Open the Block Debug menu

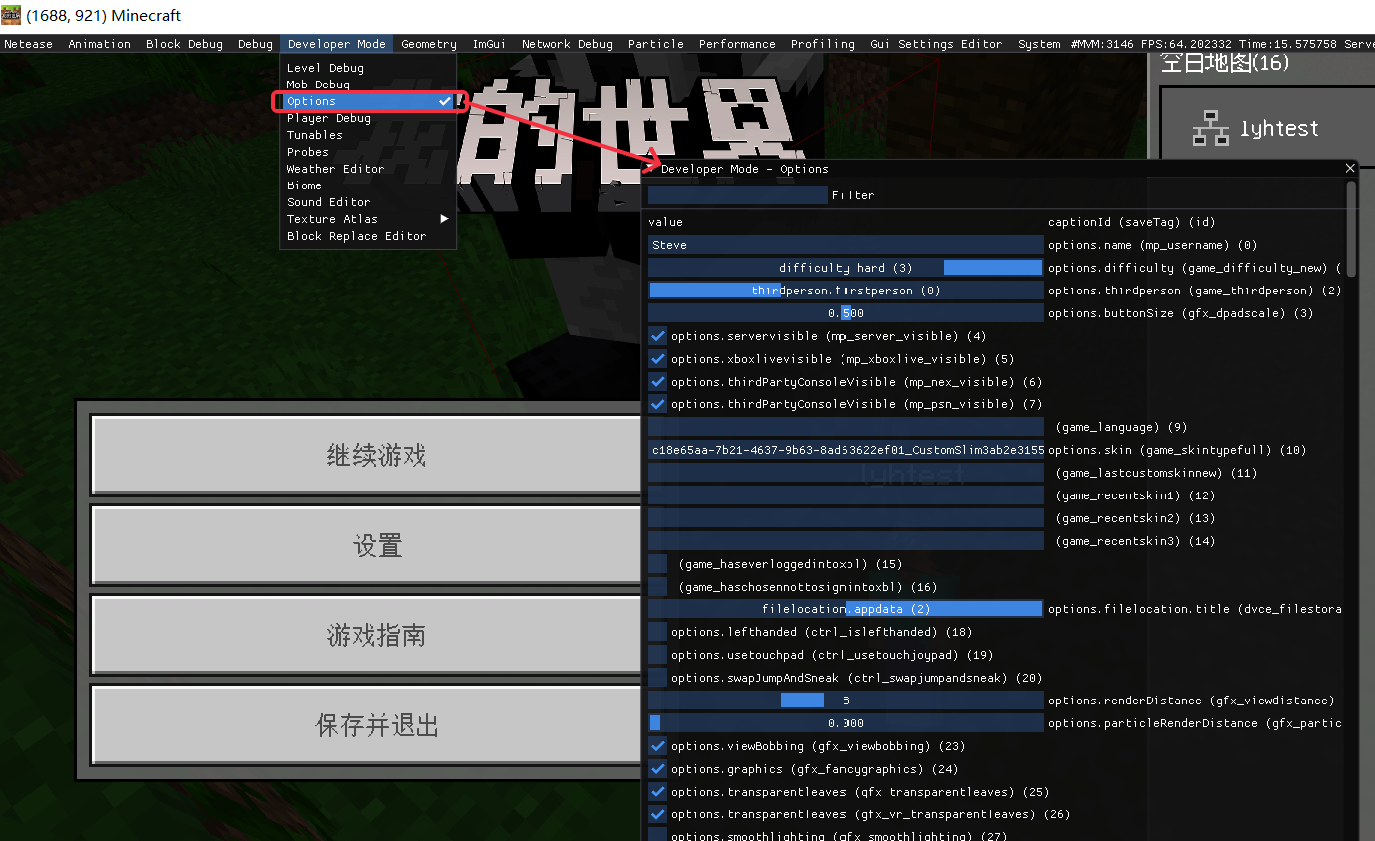tap(184, 44)
